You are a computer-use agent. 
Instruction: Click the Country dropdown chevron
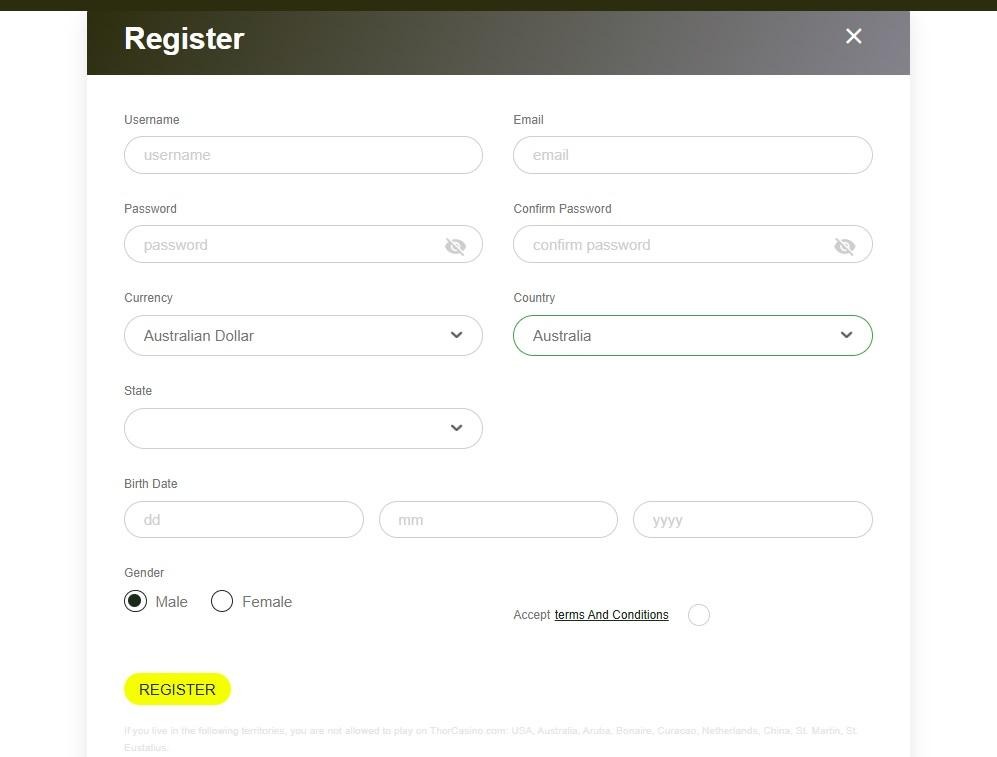click(845, 335)
